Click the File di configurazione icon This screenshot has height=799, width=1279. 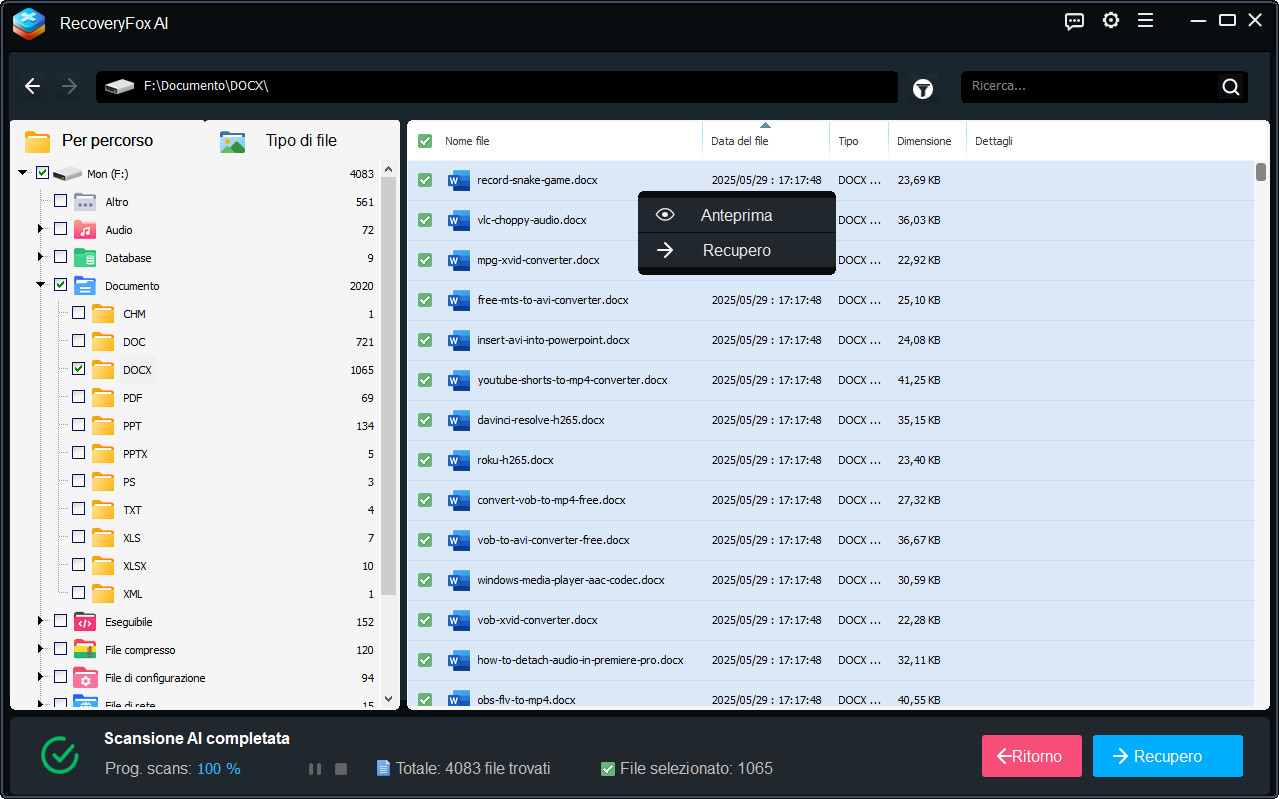point(85,678)
